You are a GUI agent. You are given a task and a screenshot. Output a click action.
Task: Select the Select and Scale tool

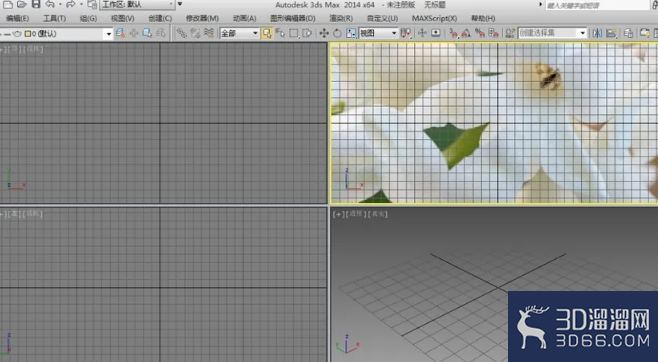click(351, 33)
